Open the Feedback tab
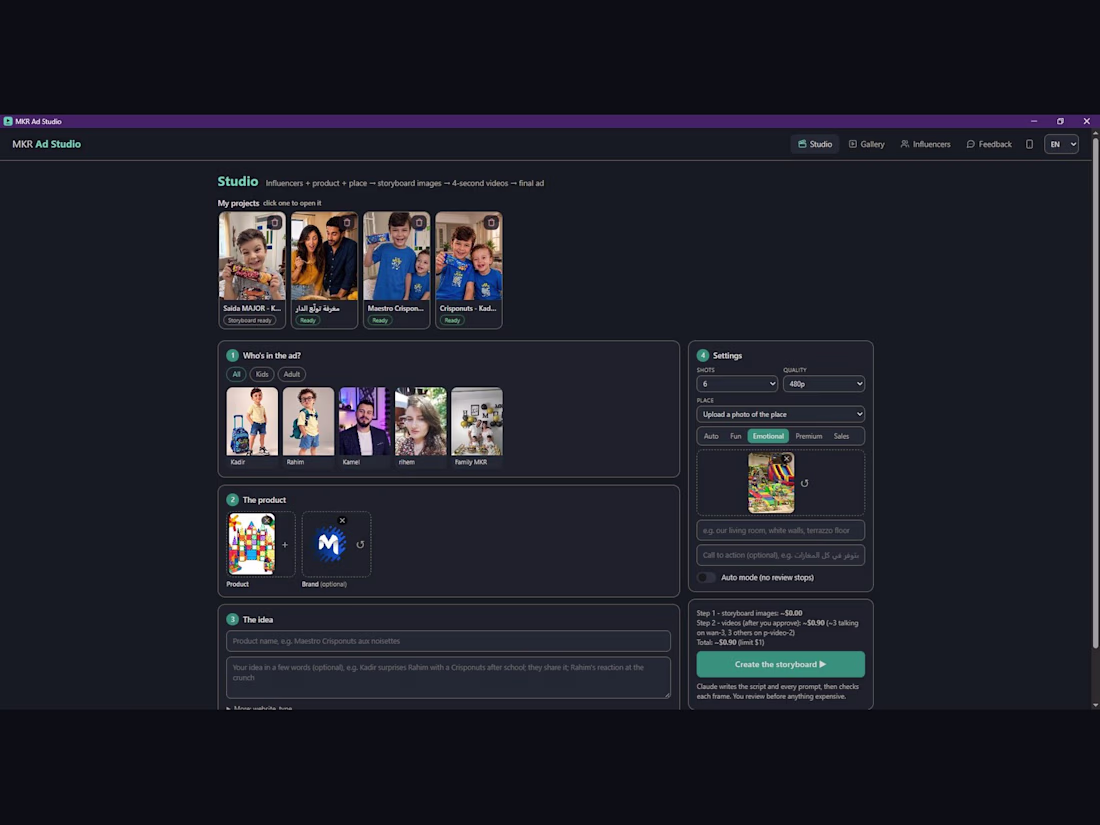This screenshot has width=1100, height=825. [989, 144]
